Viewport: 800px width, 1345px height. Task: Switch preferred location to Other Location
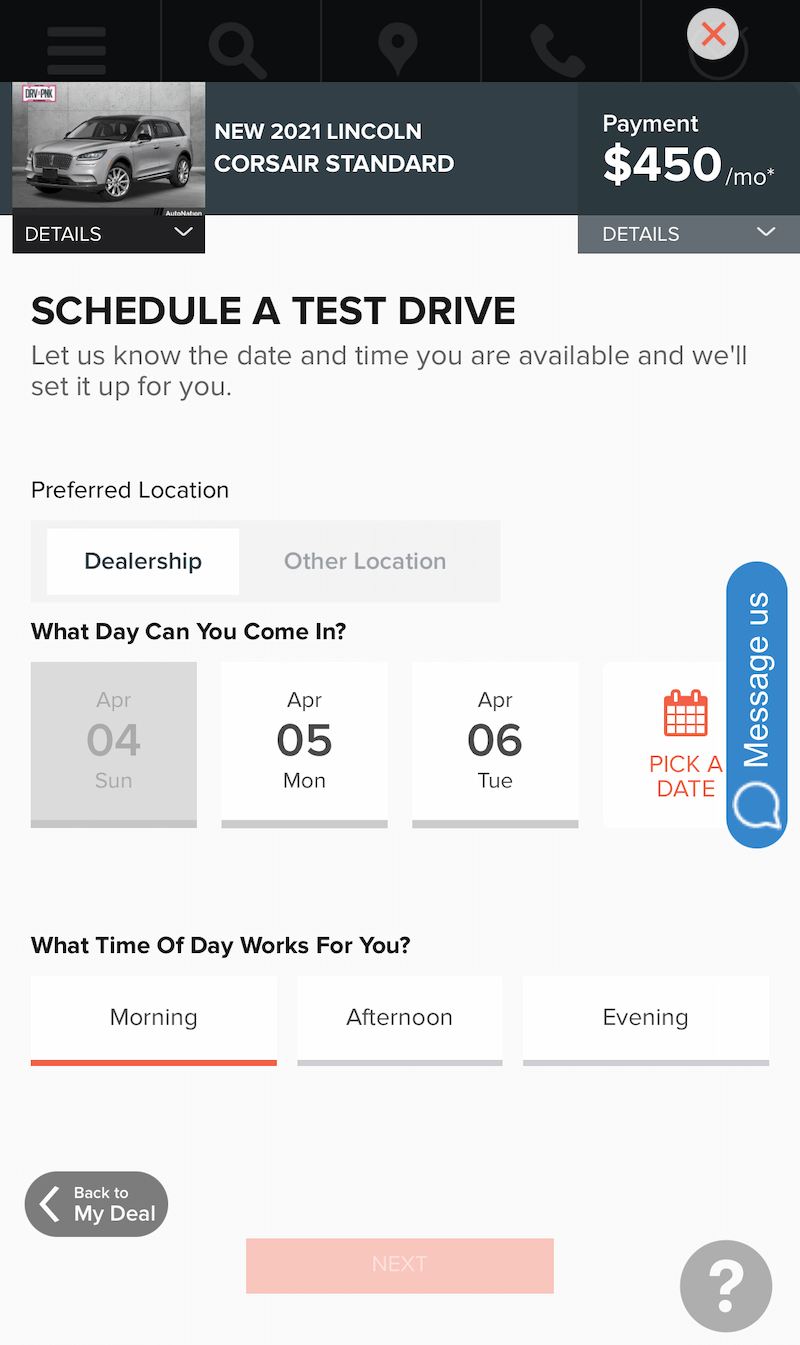(x=365, y=561)
